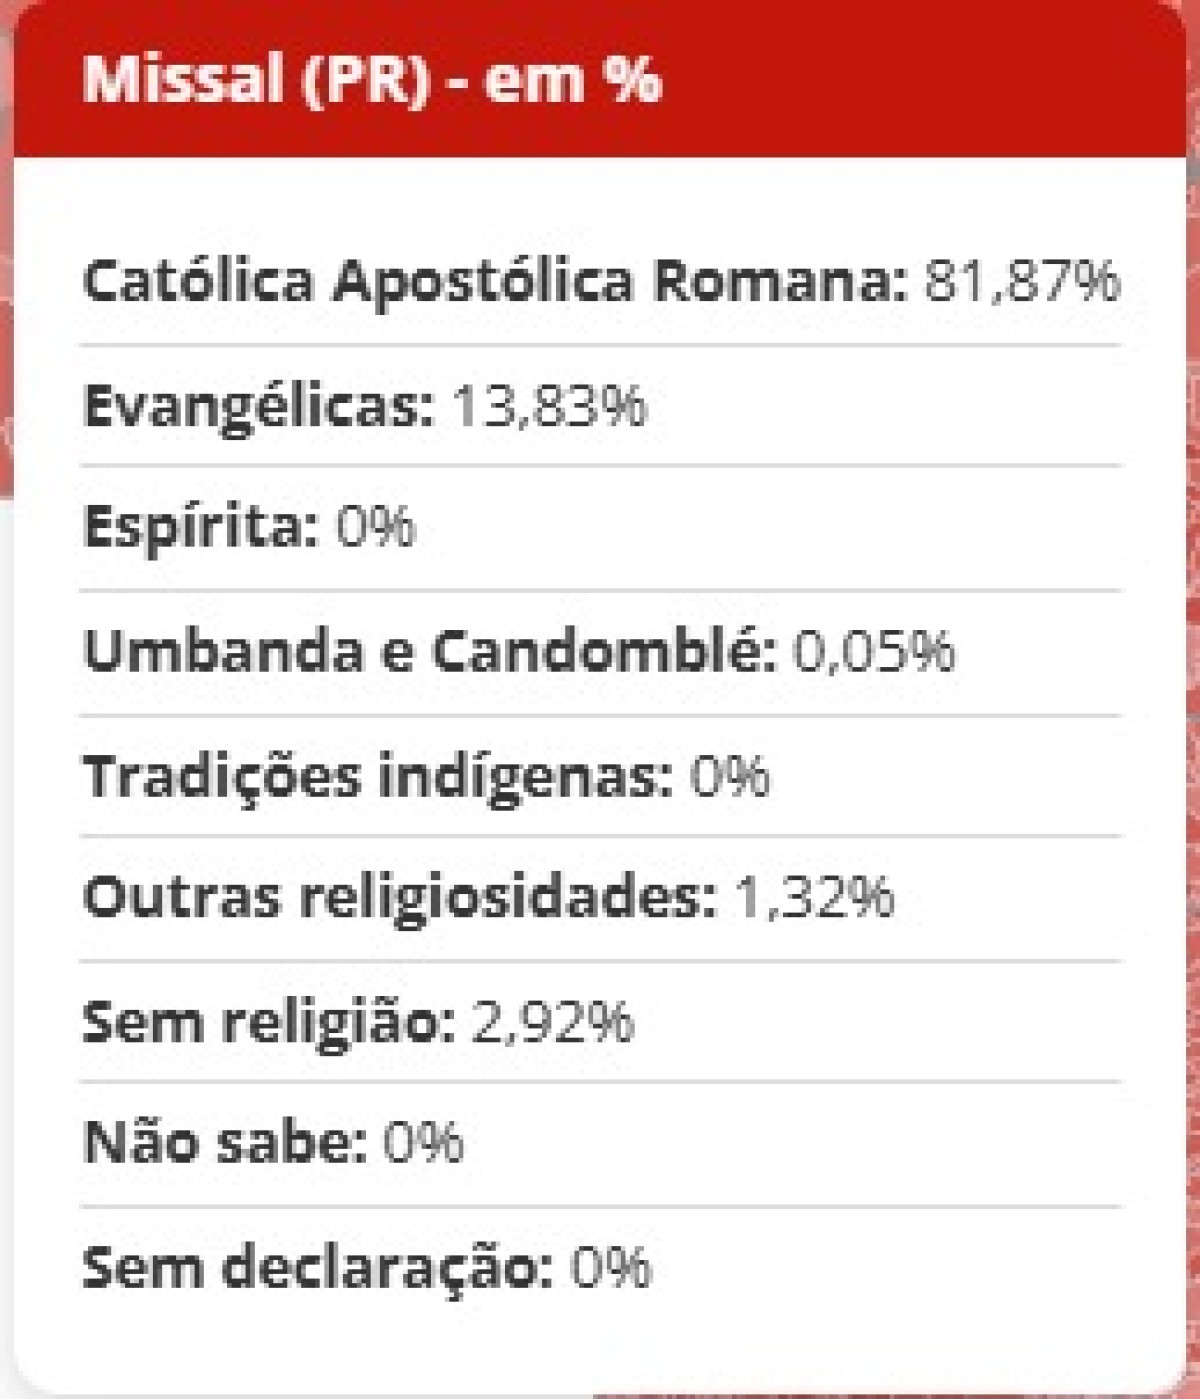
Task: Select the Sem religião row
Action: click(x=600, y=1021)
